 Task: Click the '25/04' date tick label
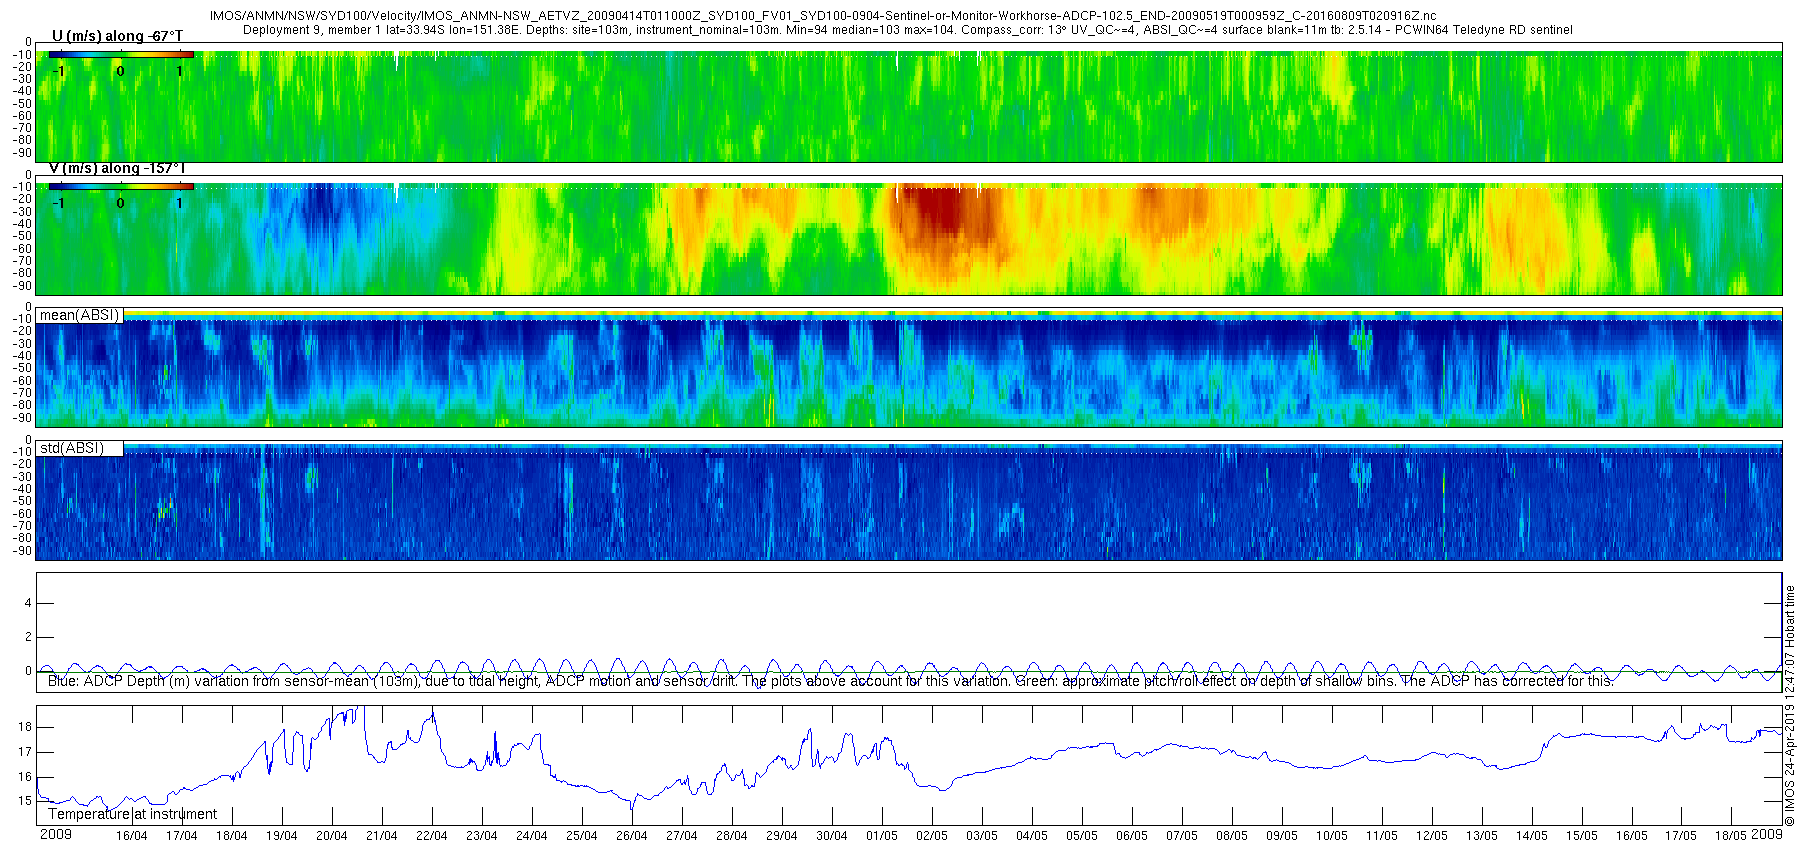[582, 836]
